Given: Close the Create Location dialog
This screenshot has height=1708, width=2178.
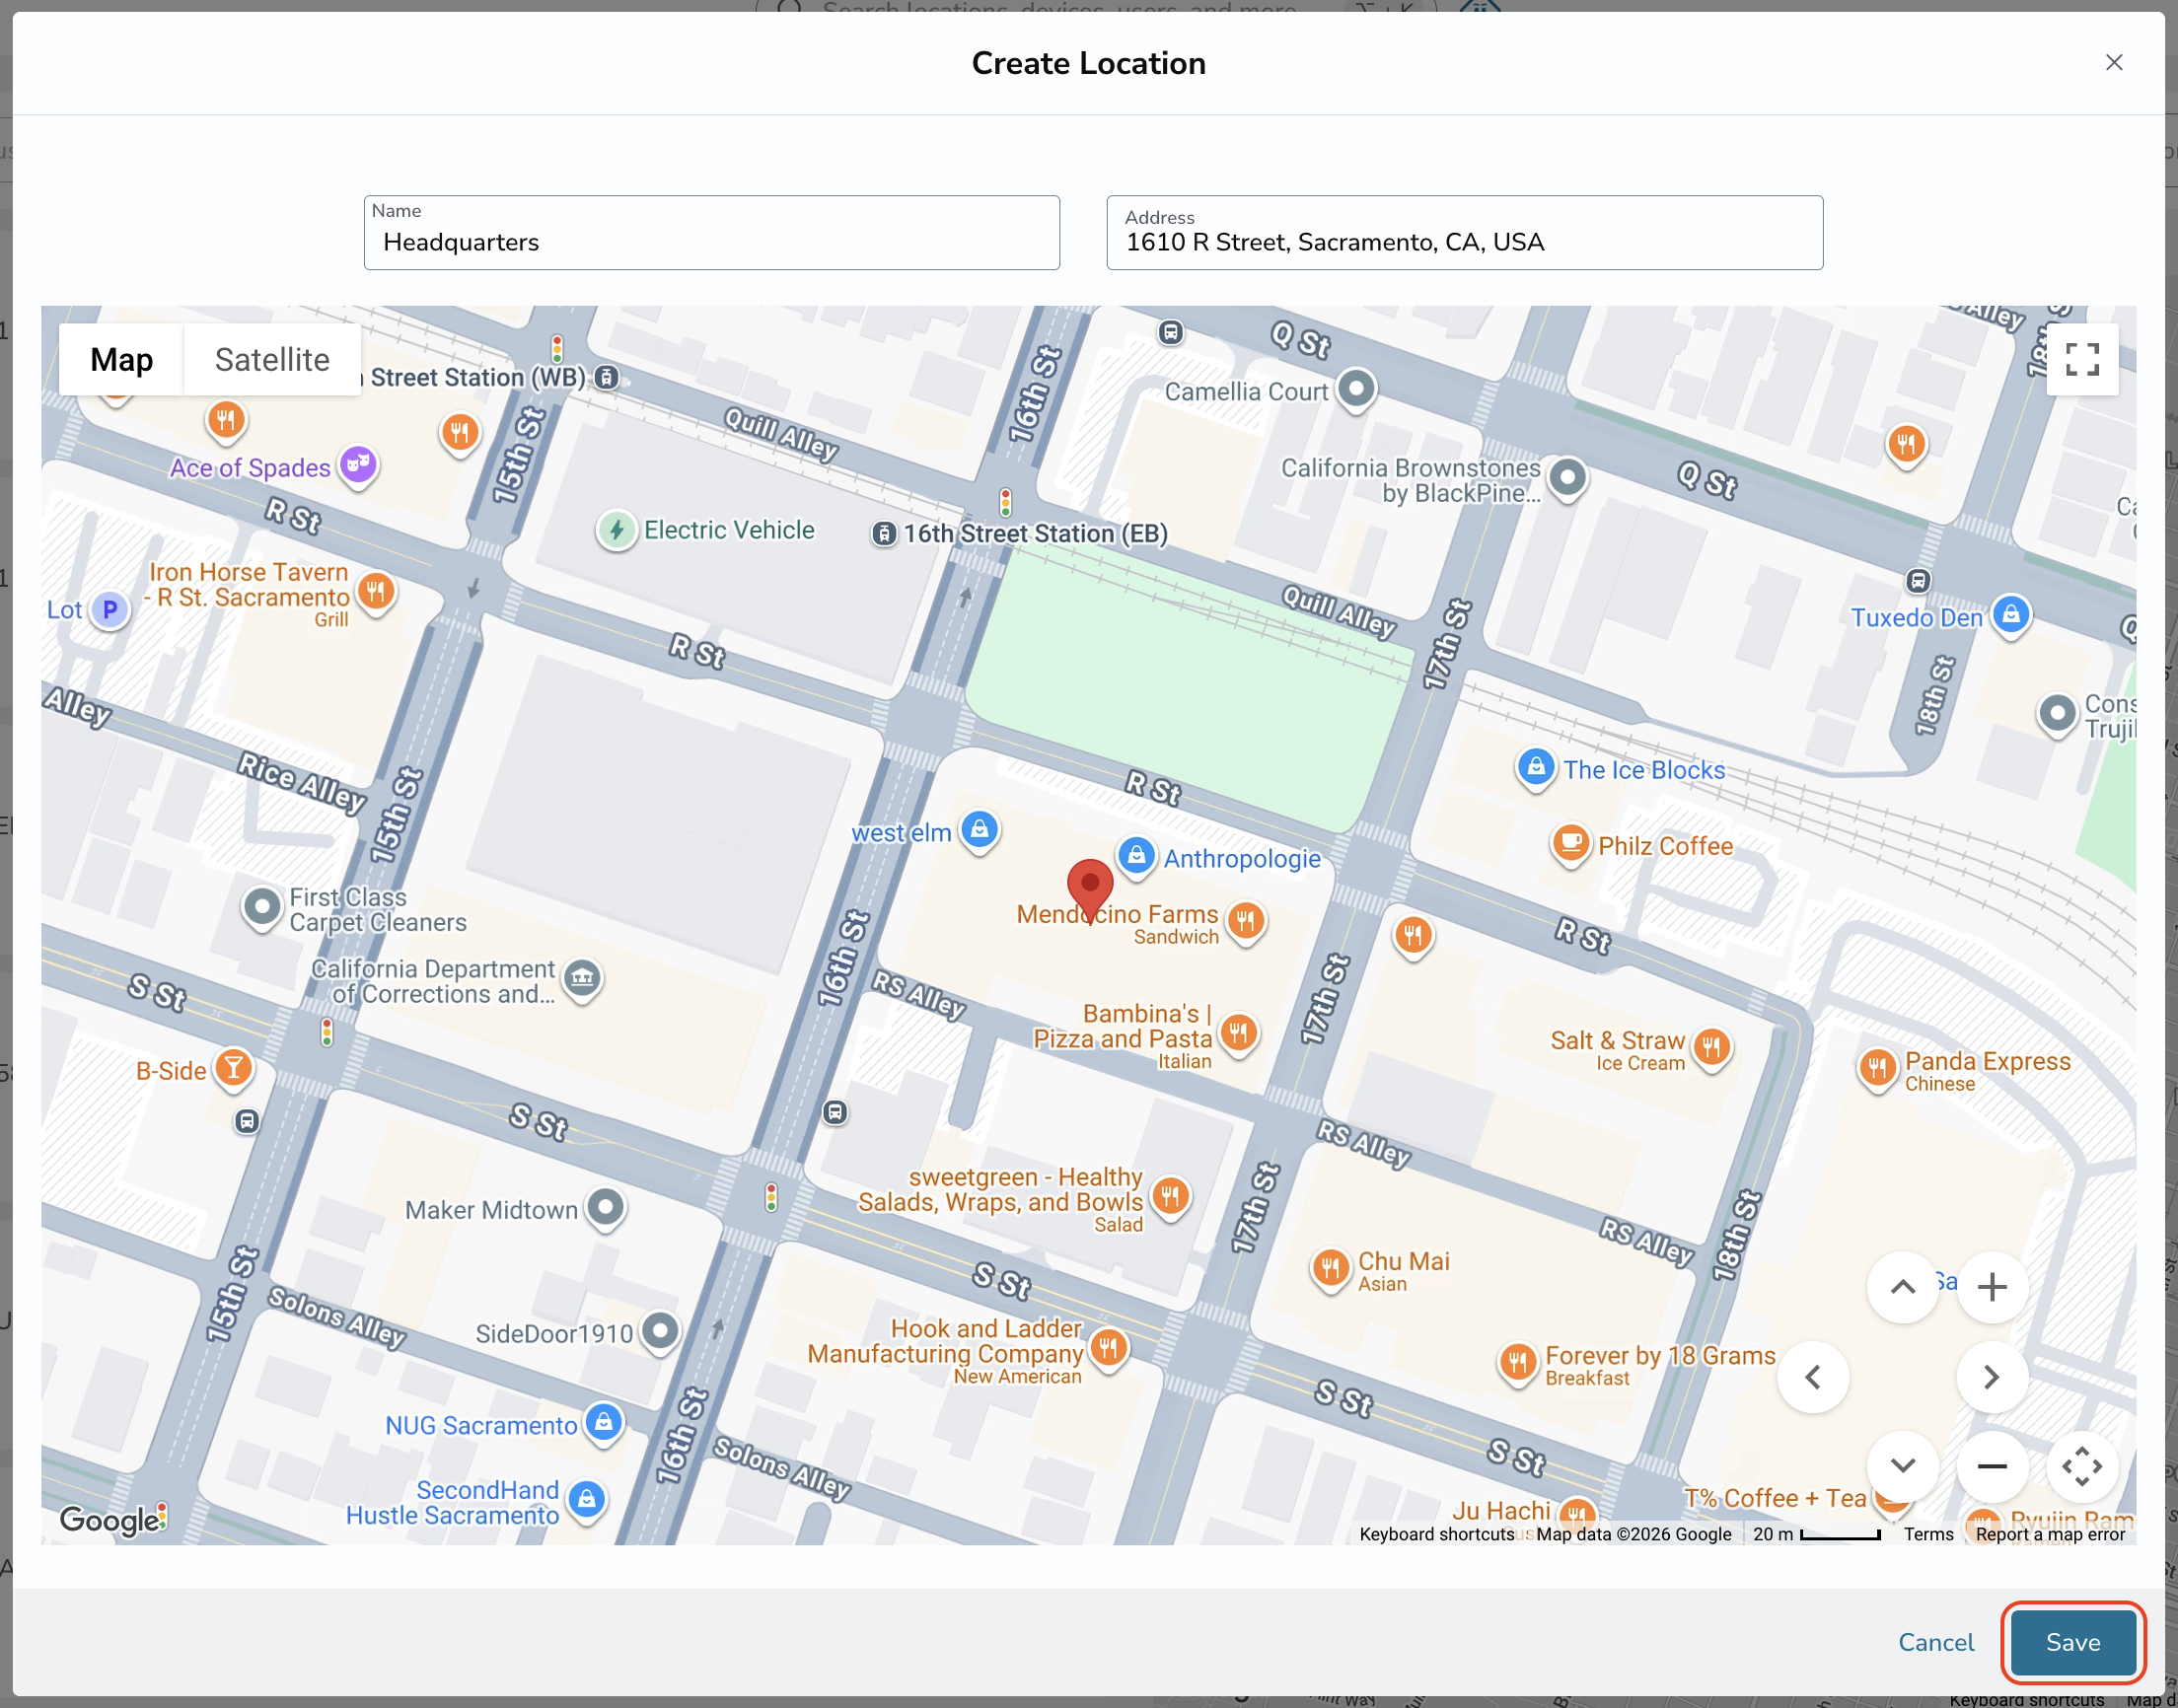Looking at the screenshot, I should click(2113, 62).
